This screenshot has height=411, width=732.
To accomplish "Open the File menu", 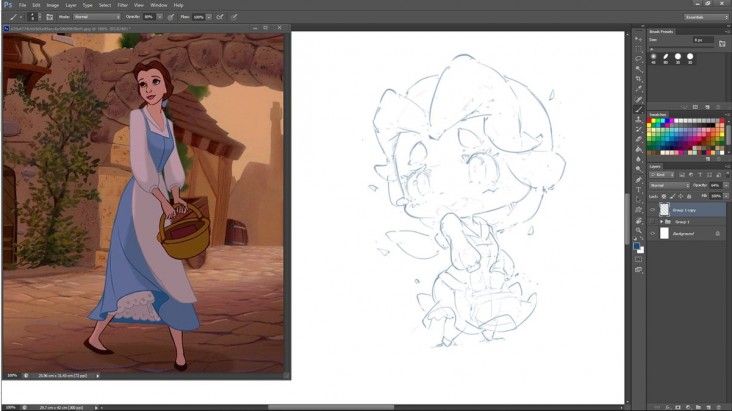I will 22,5.
